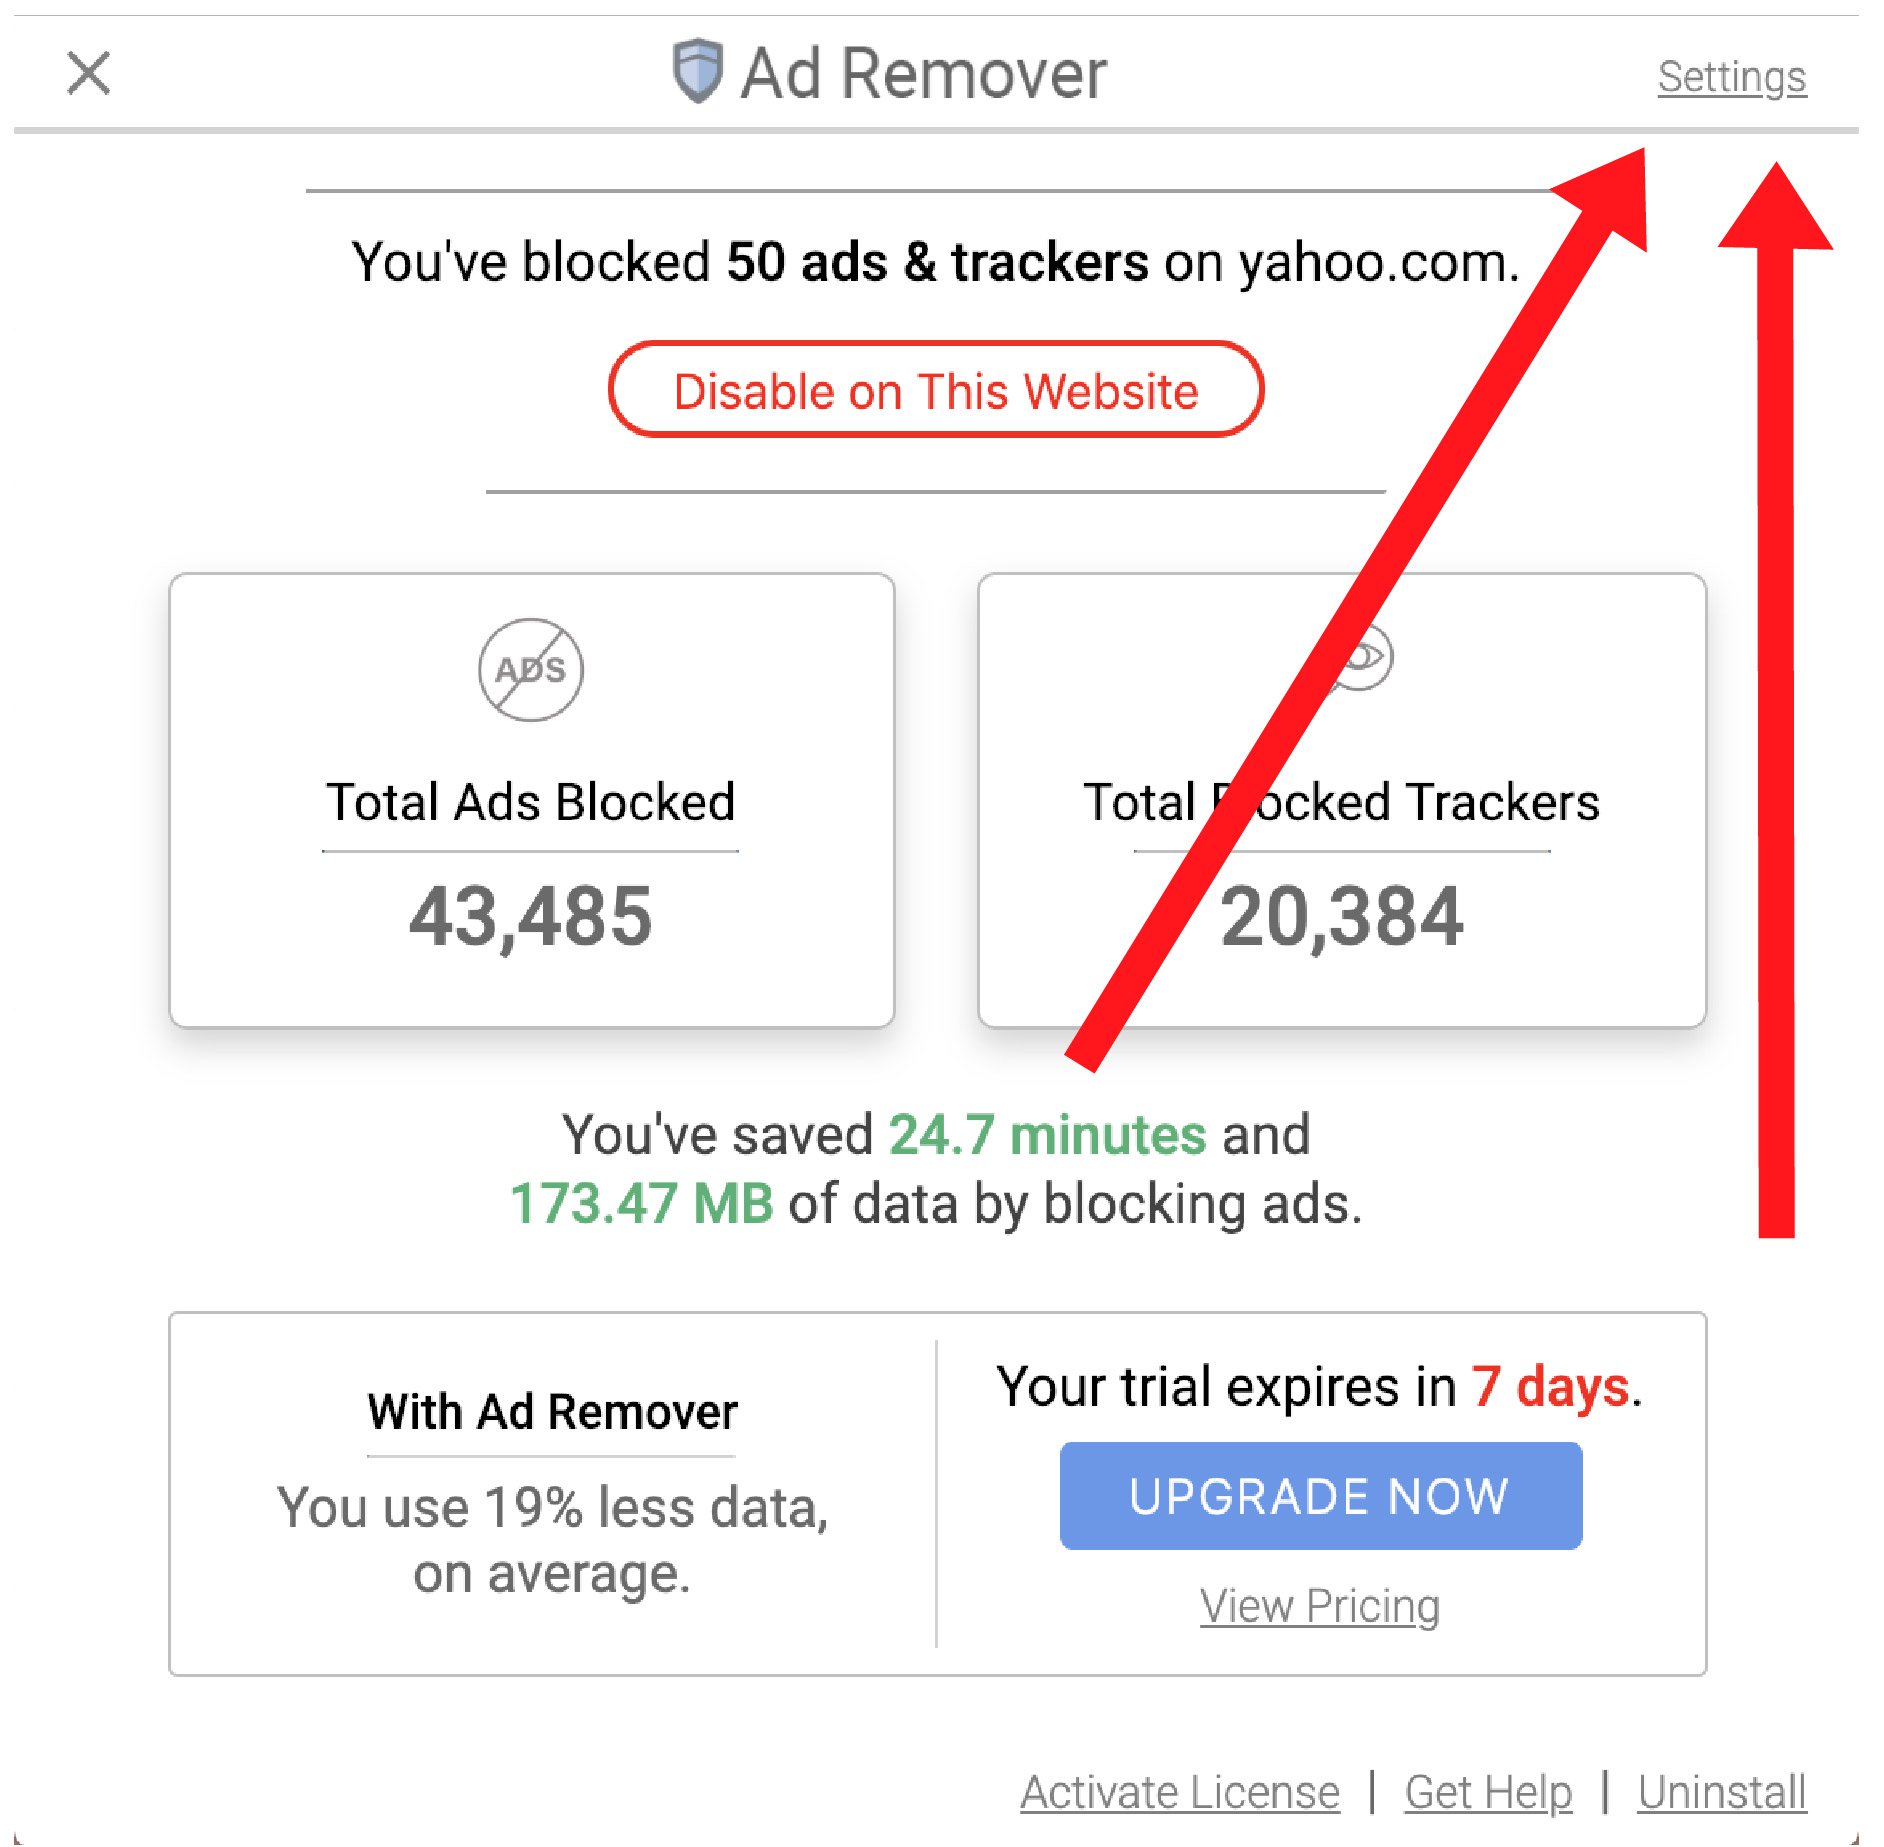Click the 43,485 ads blocked count
The height and width of the screenshot is (1847, 1884).
pyautogui.click(x=531, y=916)
